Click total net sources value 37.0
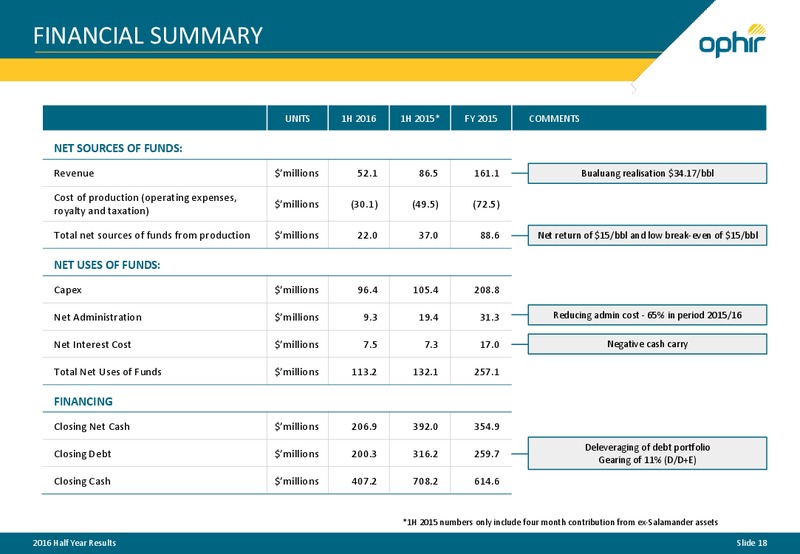 pos(428,235)
